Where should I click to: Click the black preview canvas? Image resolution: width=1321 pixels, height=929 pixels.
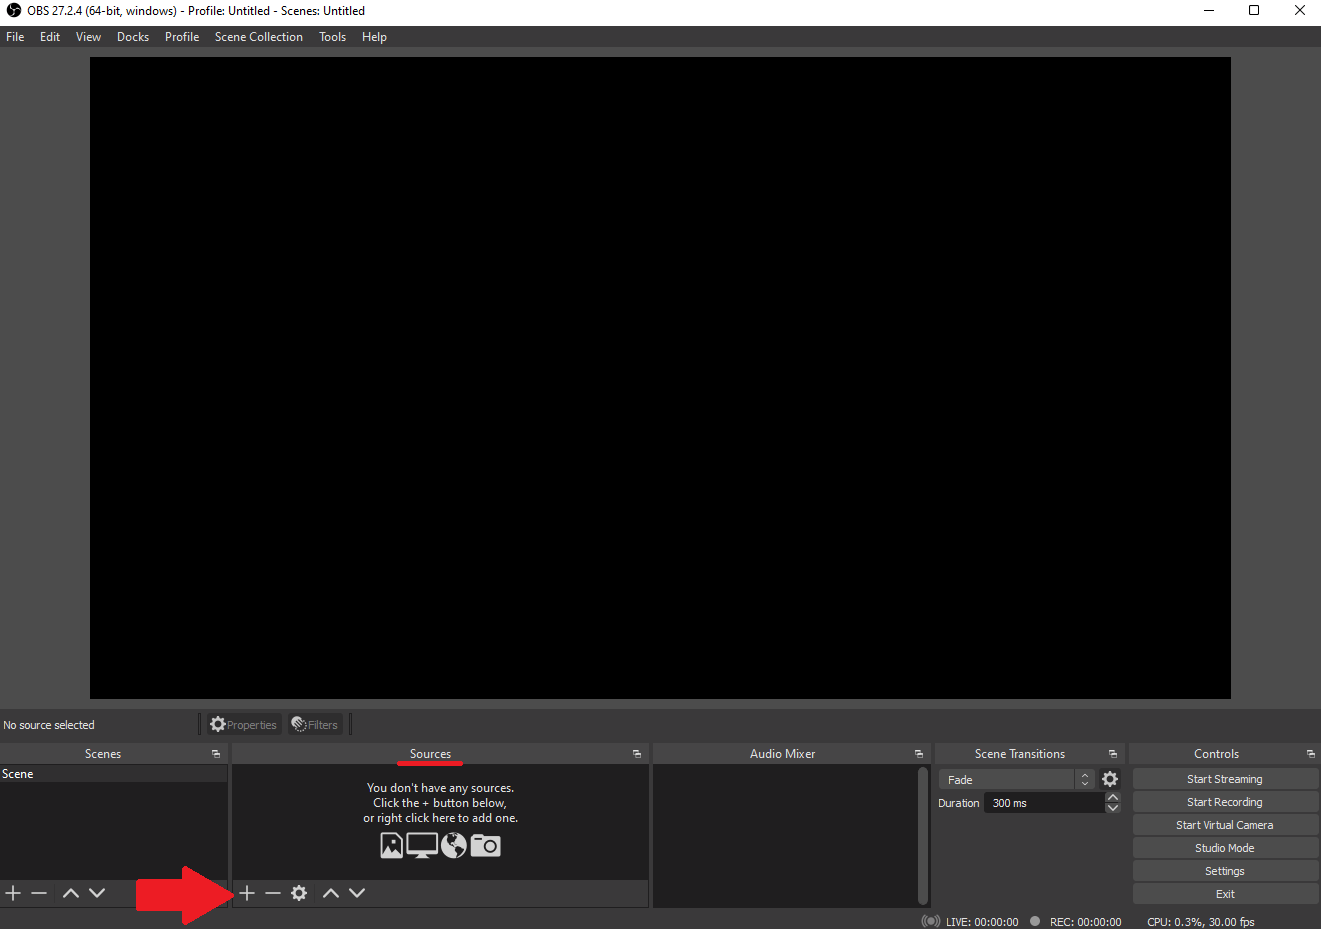[x=660, y=378]
